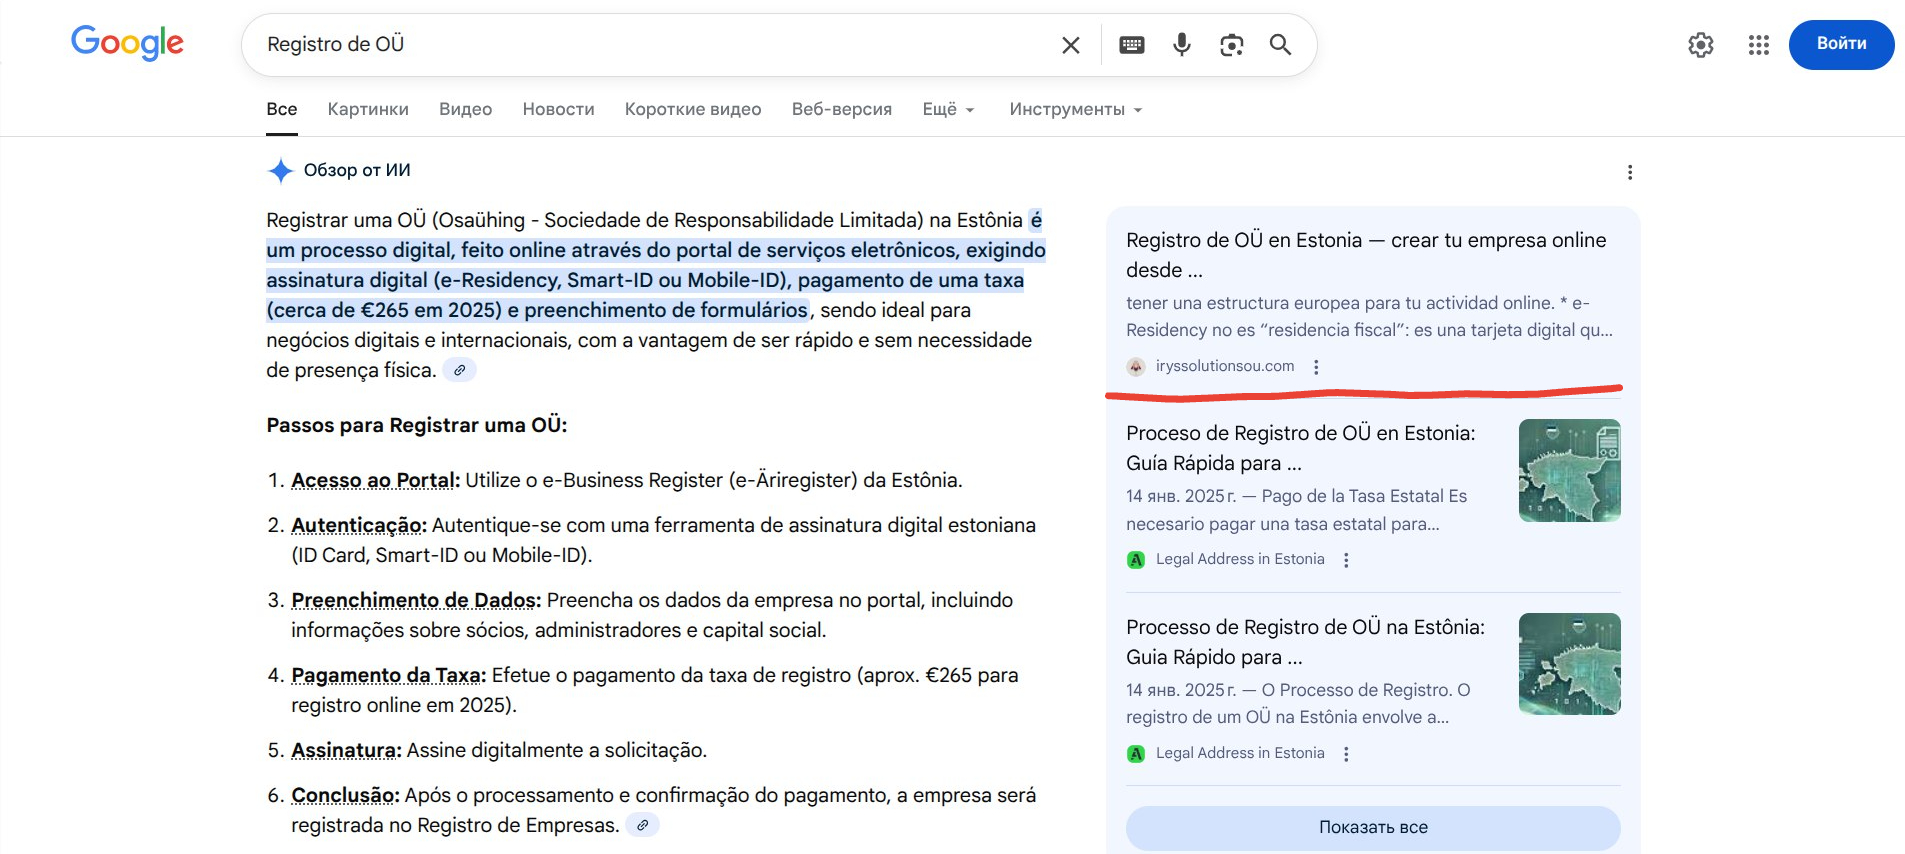
Task: Click Legal Address in Estonia under Proceso result
Action: point(1240,560)
